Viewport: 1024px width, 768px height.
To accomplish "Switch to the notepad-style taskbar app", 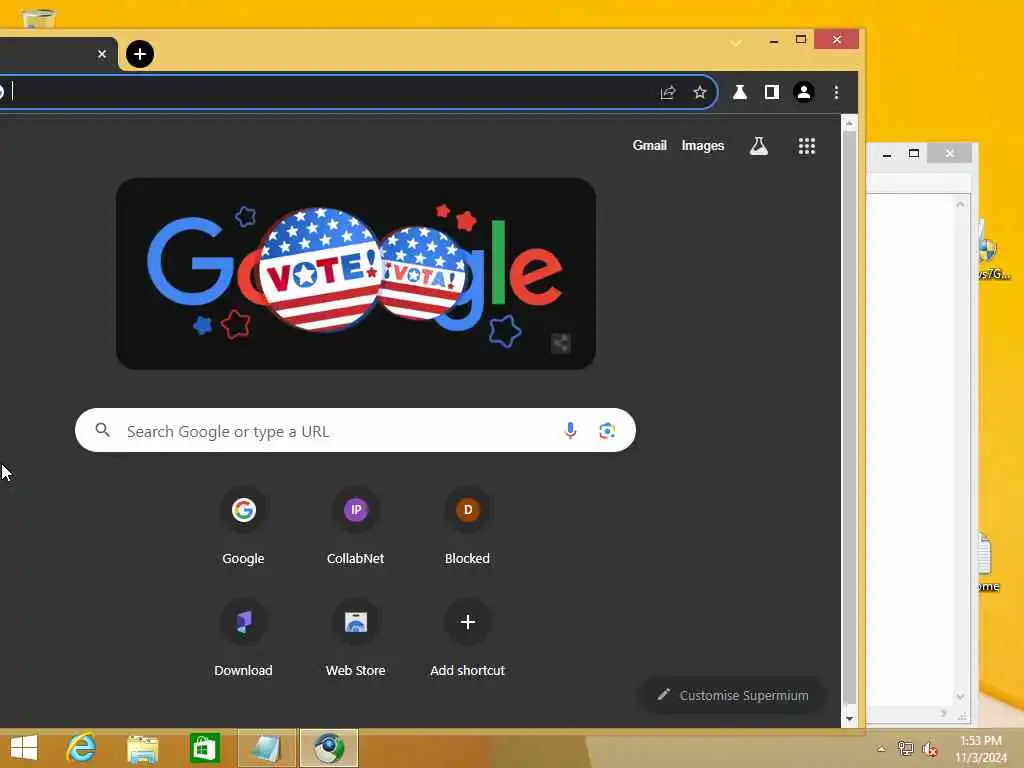I will click(266, 748).
